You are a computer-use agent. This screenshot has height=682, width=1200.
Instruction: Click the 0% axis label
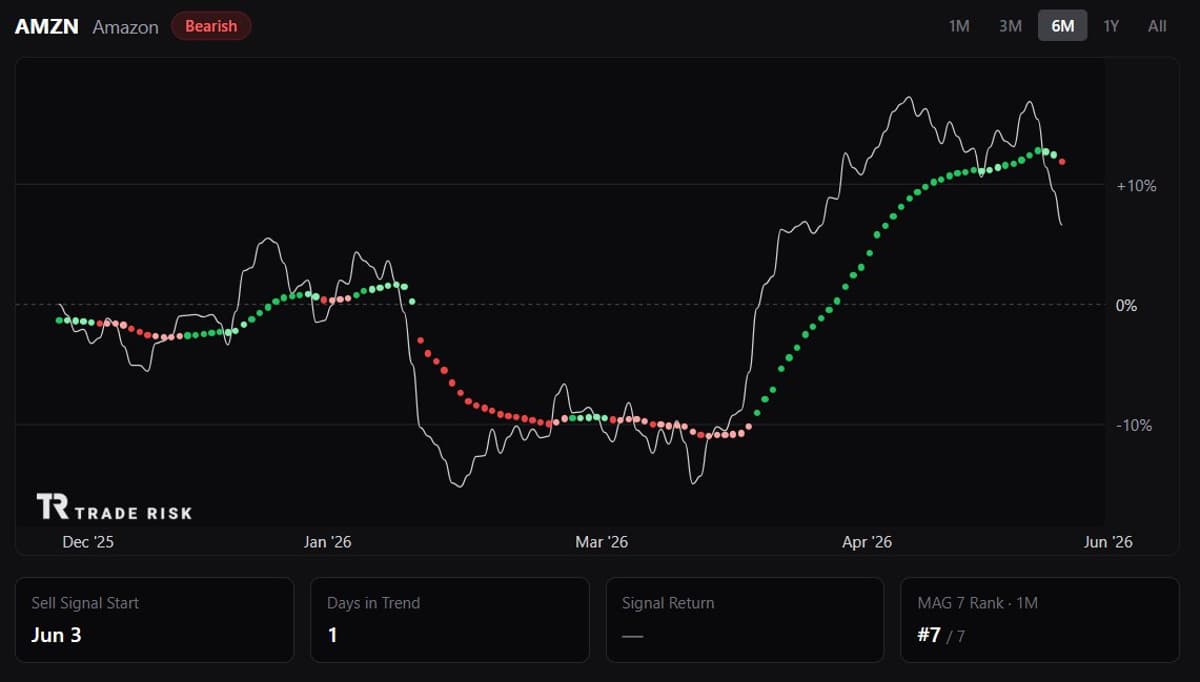[1126, 305]
